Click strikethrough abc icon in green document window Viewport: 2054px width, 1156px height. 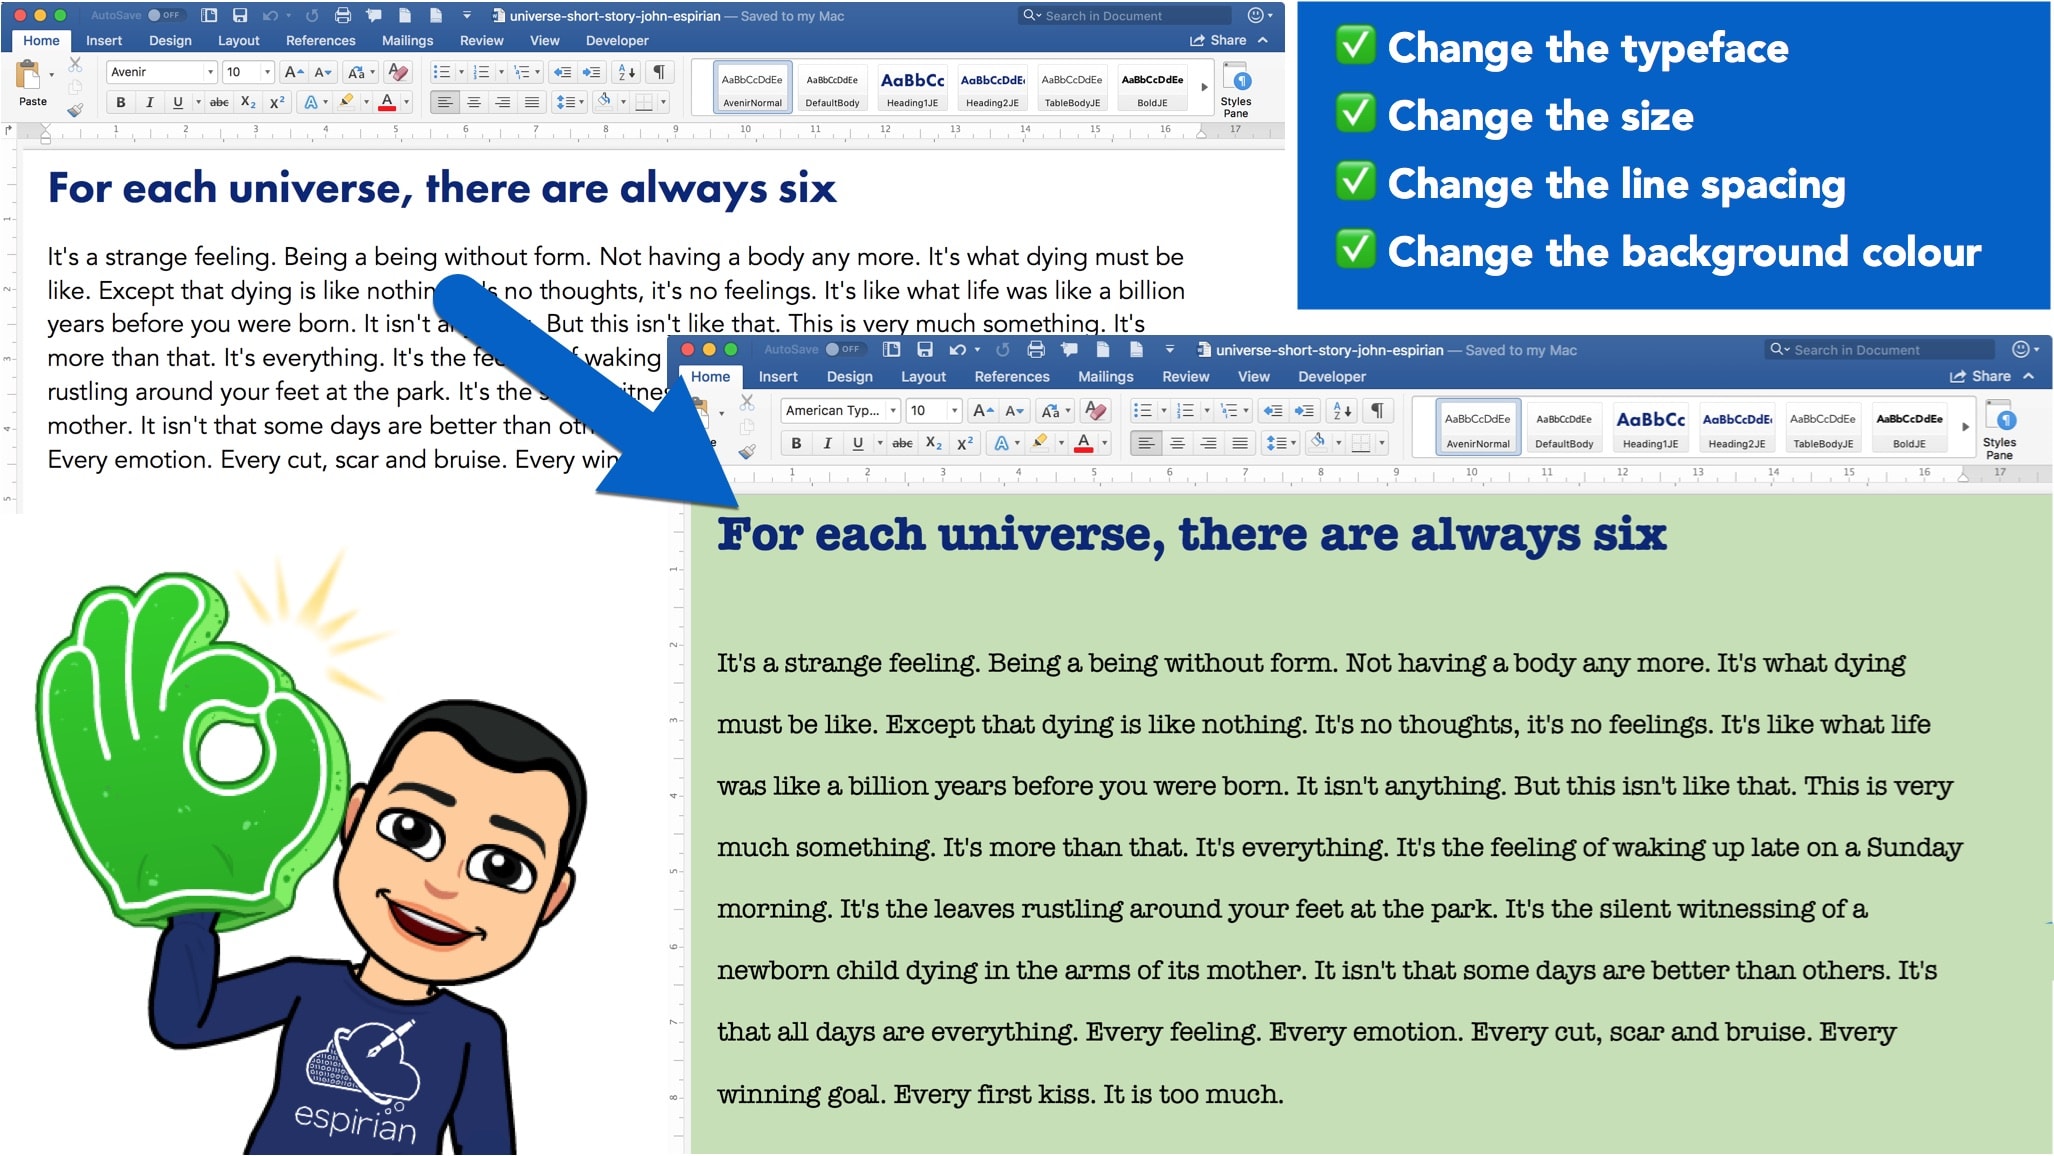902,443
